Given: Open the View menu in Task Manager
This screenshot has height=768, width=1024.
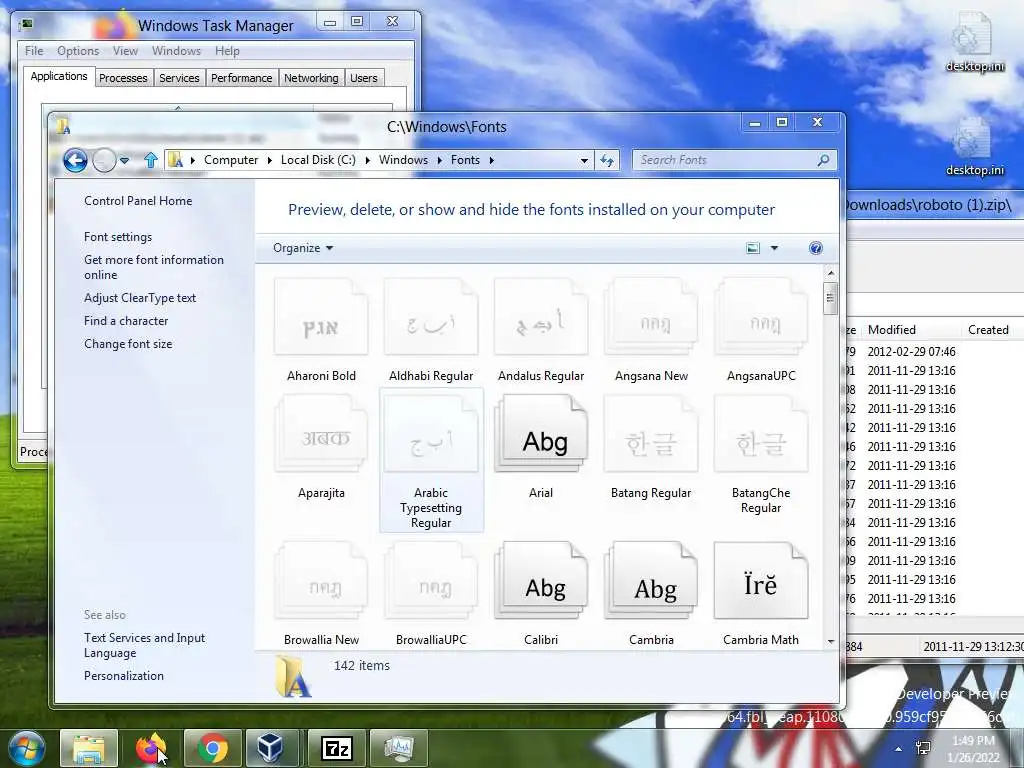Looking at the screenshot, I should (125, 51).
